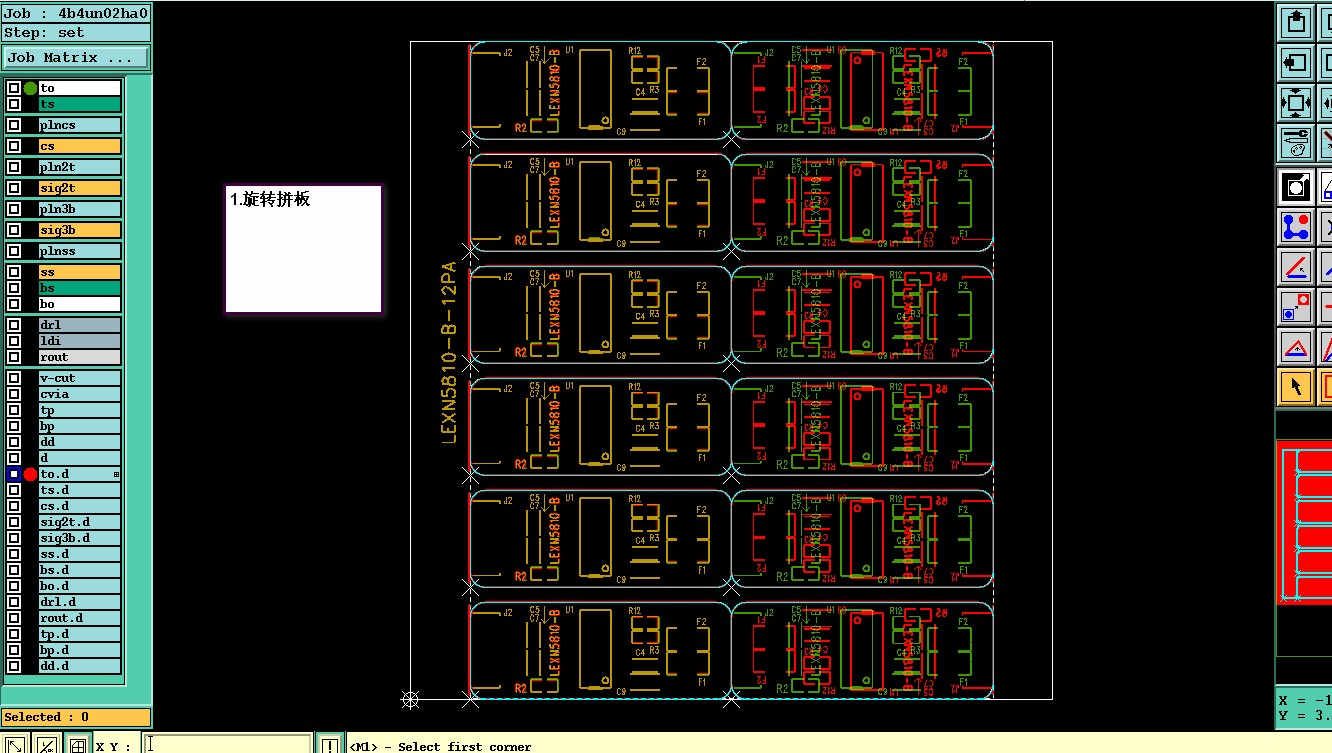Click the red triangle with arrow icon

1296,347
